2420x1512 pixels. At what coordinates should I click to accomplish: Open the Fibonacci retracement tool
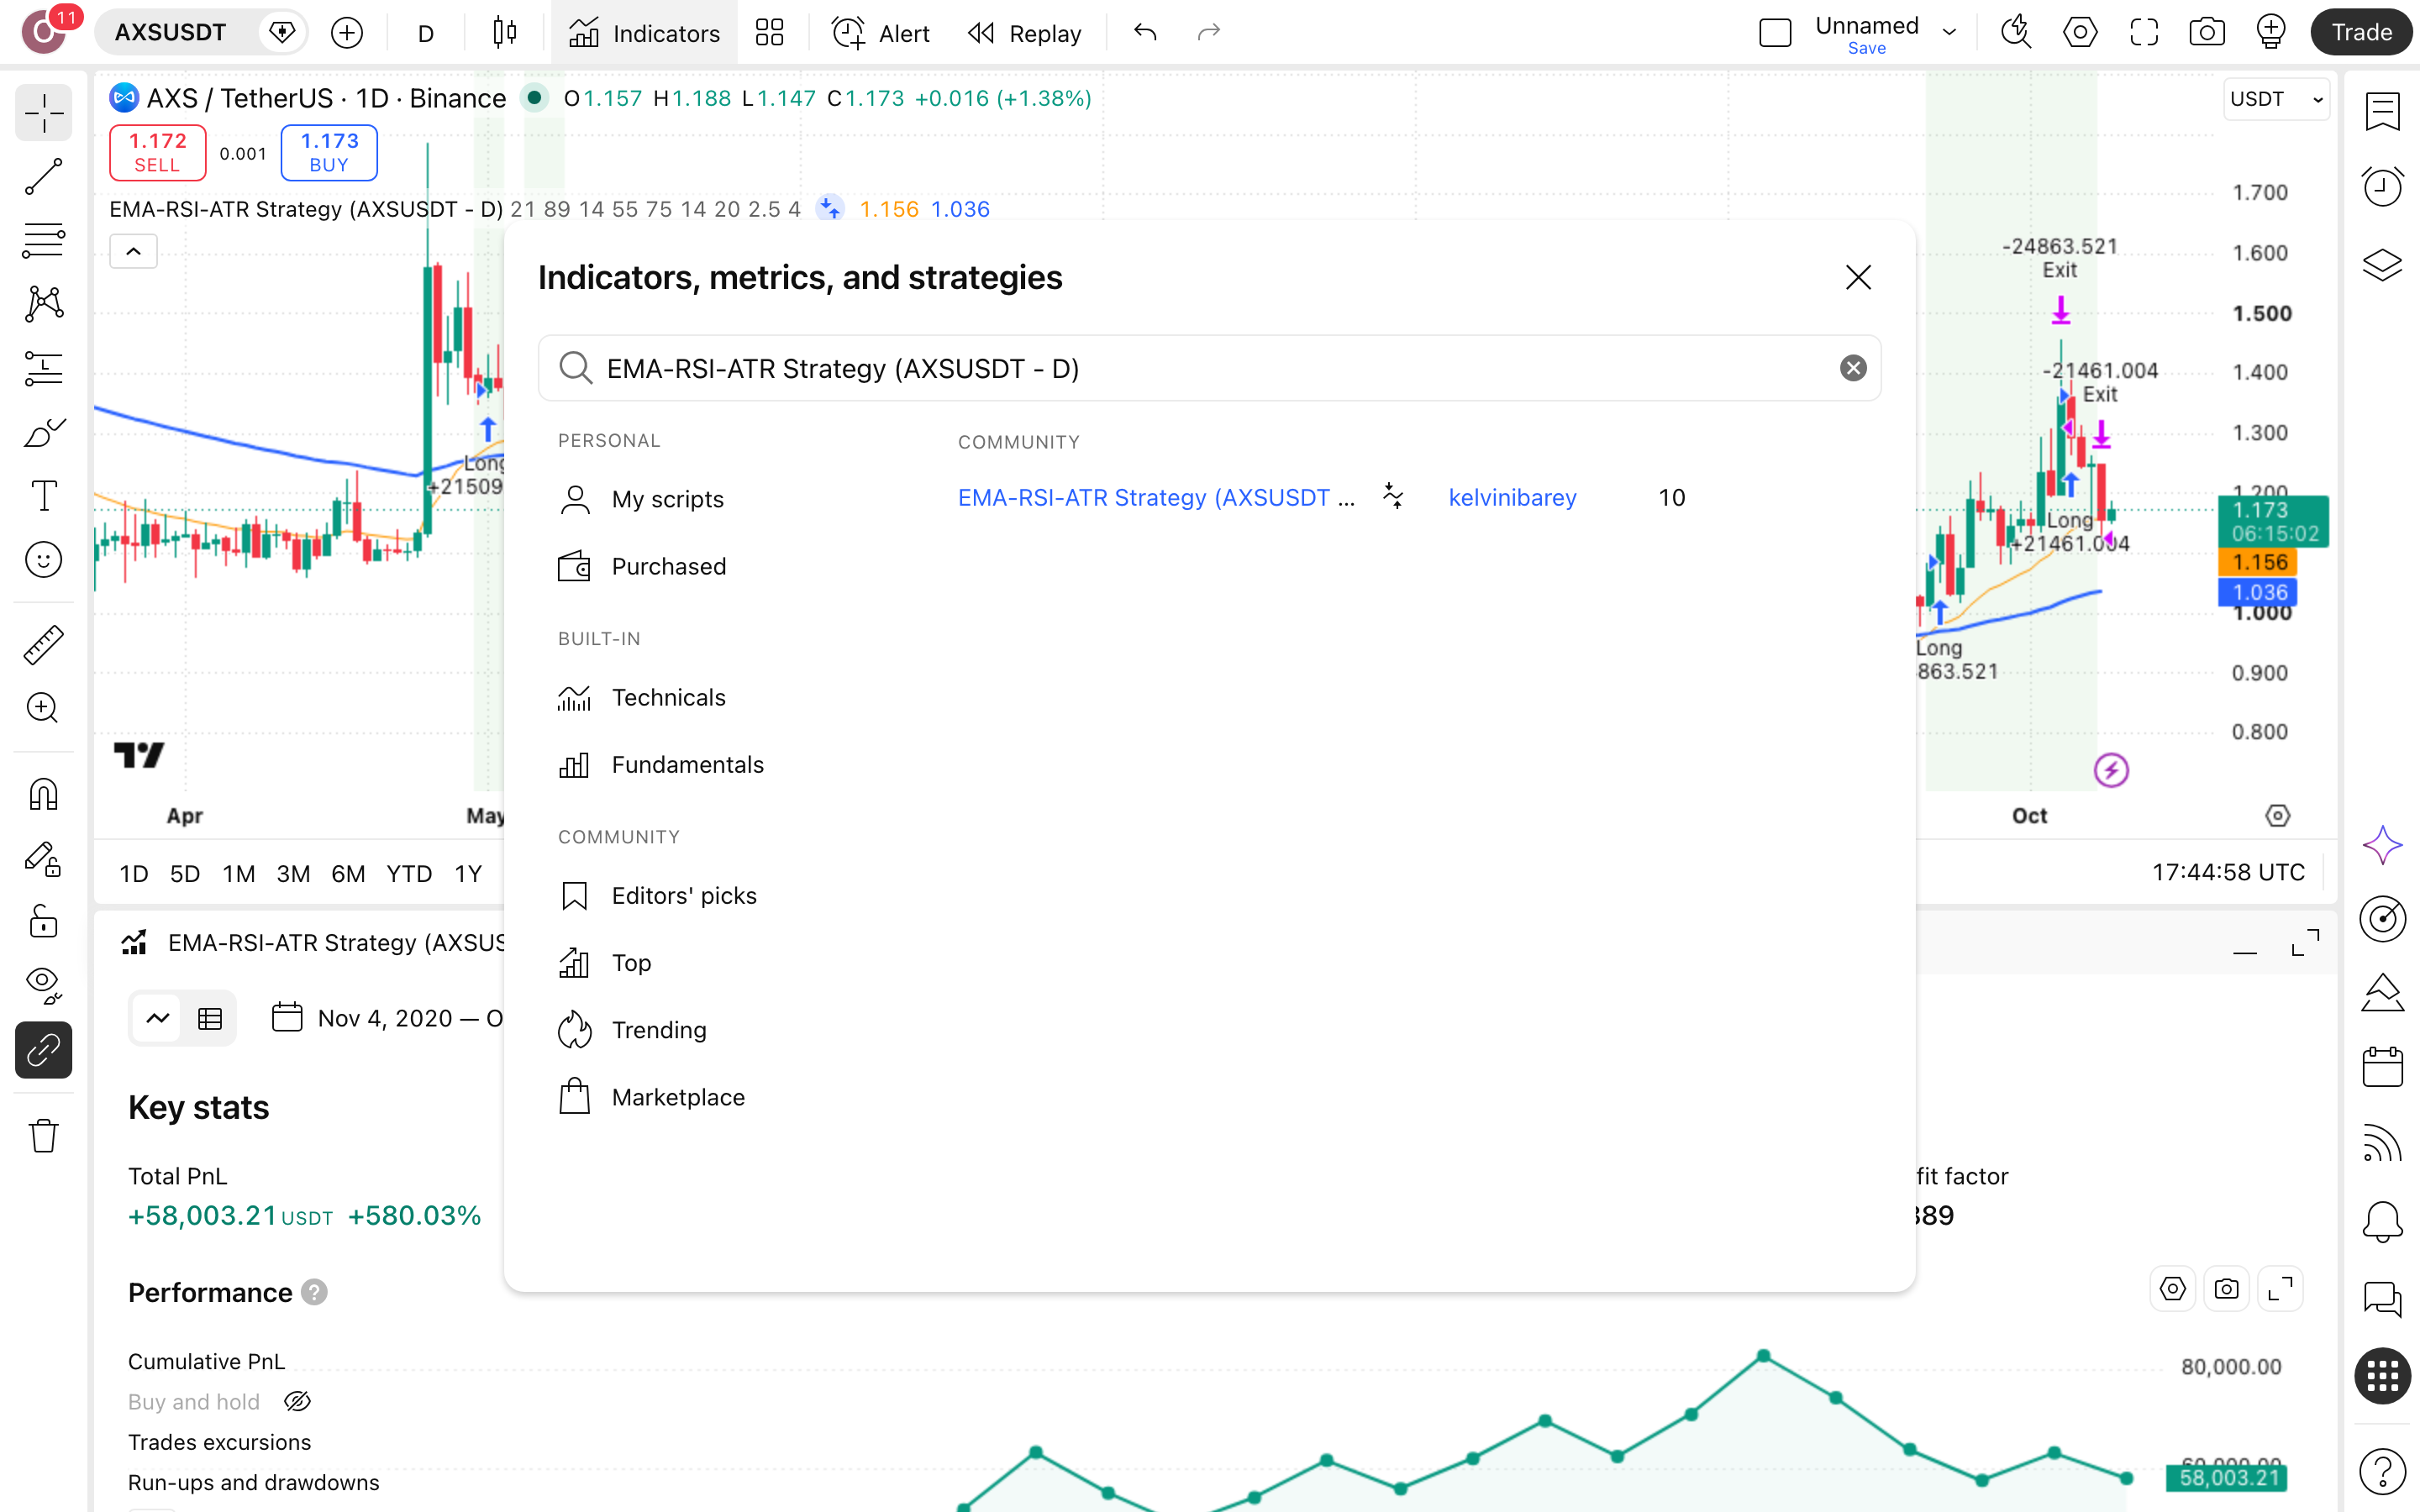tap(43, 241)
